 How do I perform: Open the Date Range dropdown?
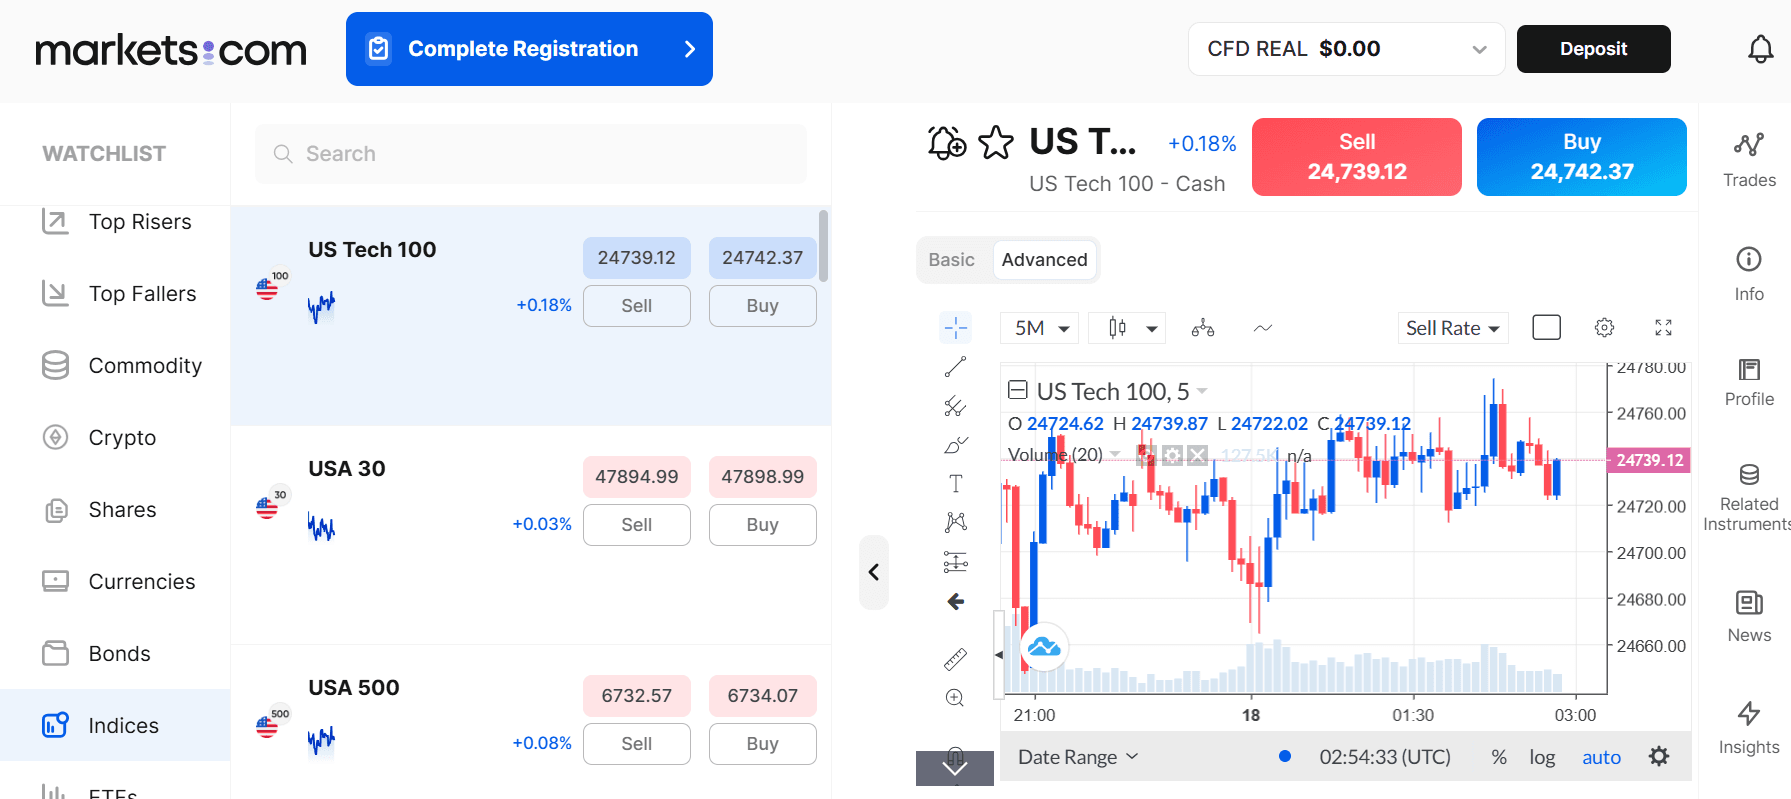[1076, 757]
